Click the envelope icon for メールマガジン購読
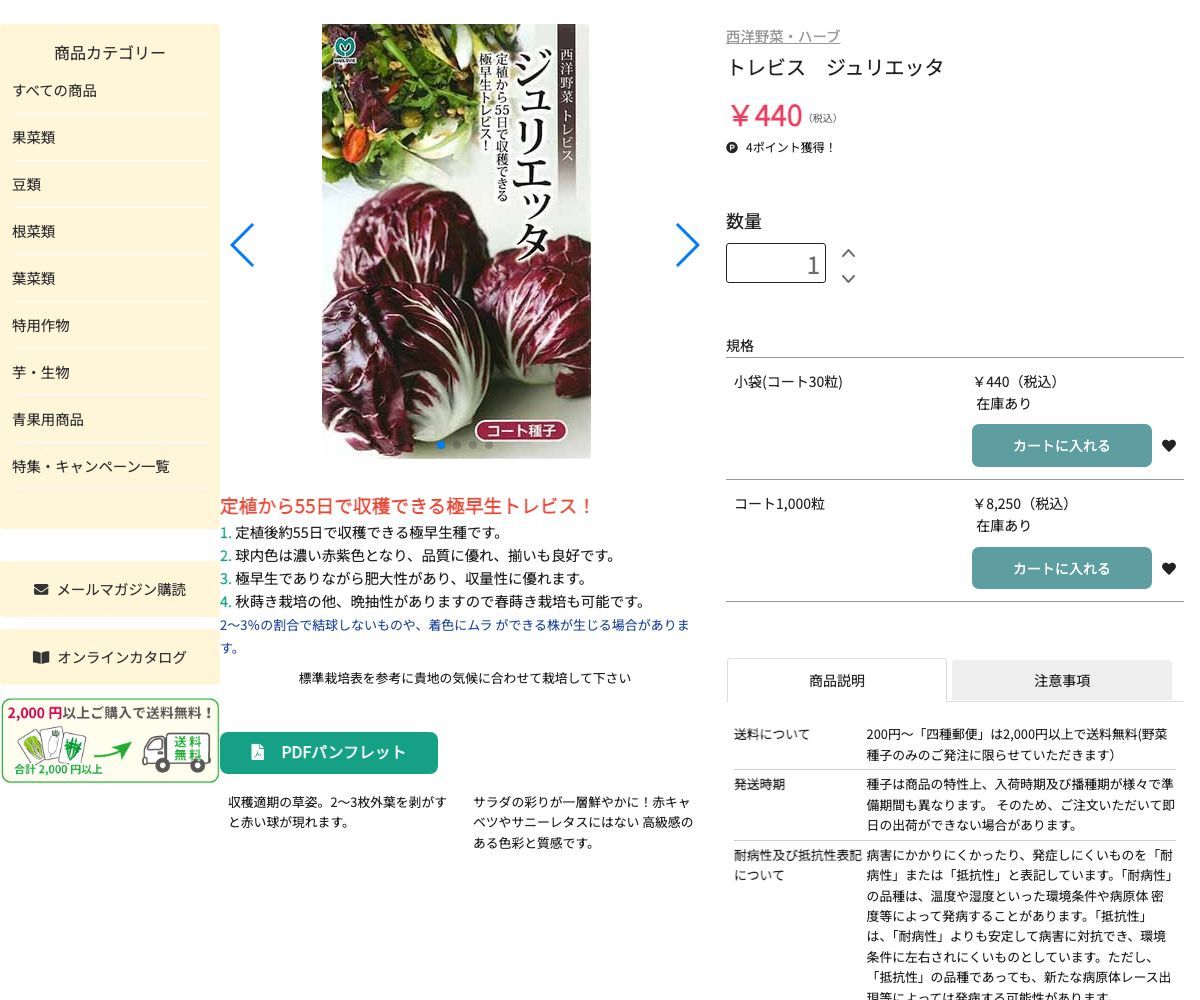This screenshot has width=1200, height=1000. [x=41, y=589]
